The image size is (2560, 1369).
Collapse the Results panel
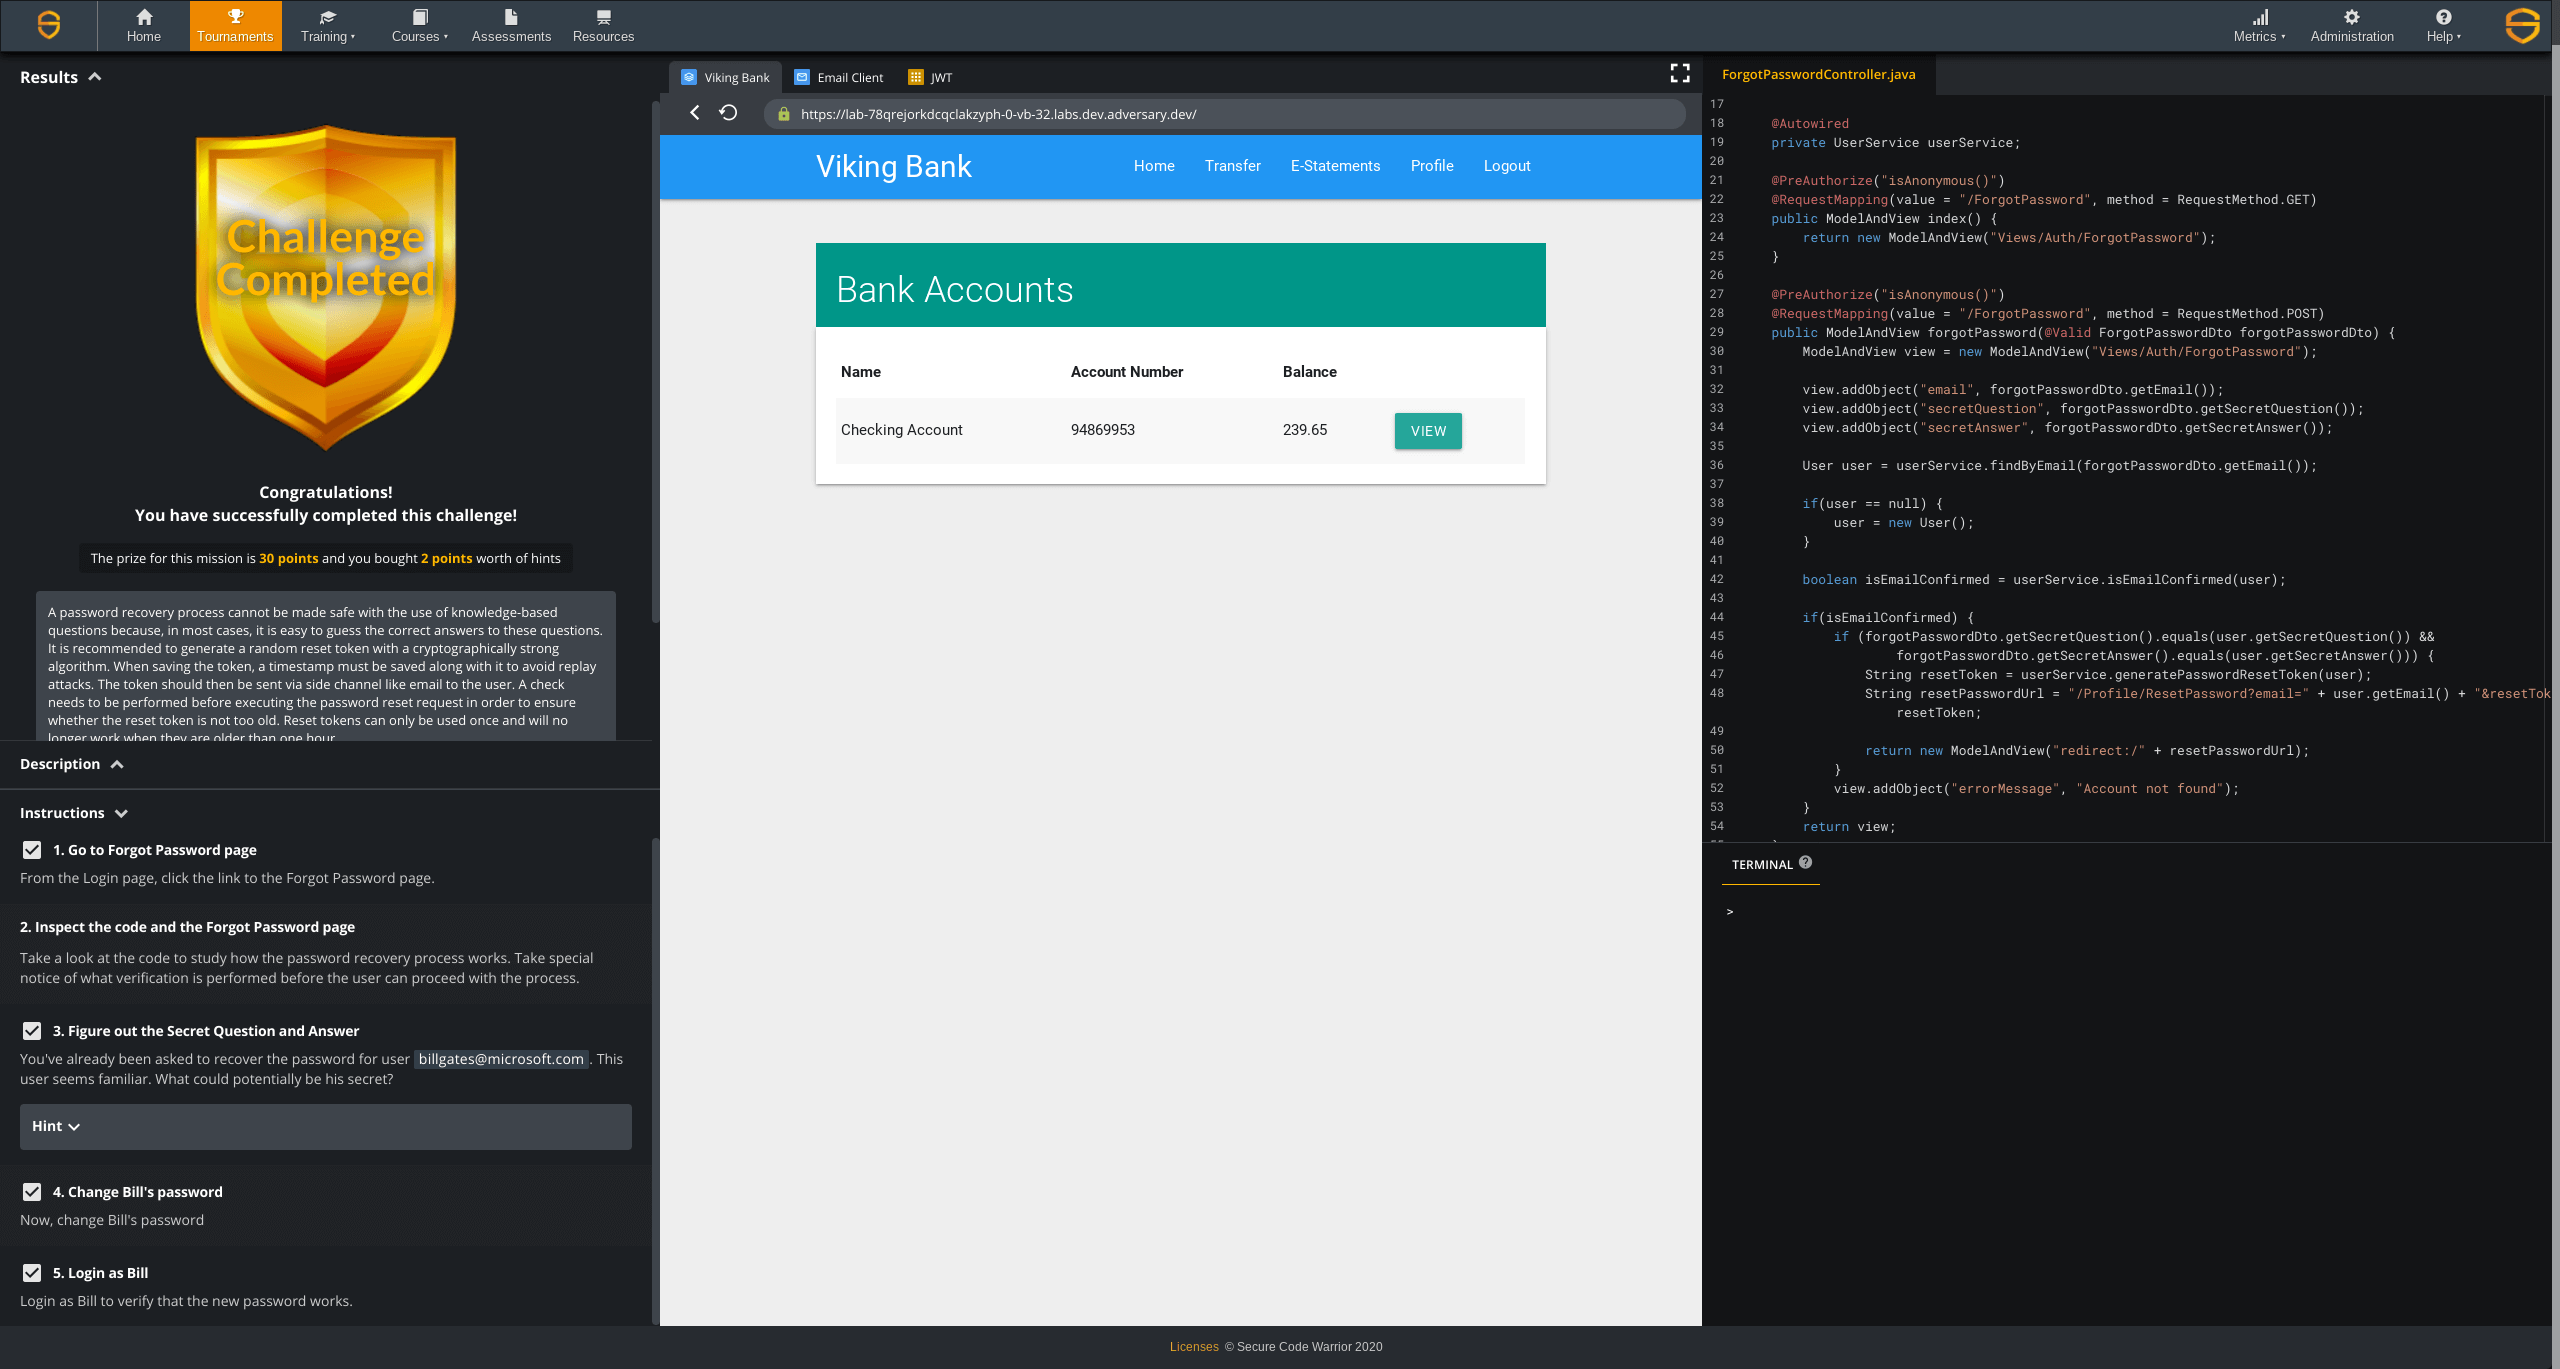pos(95,75)
